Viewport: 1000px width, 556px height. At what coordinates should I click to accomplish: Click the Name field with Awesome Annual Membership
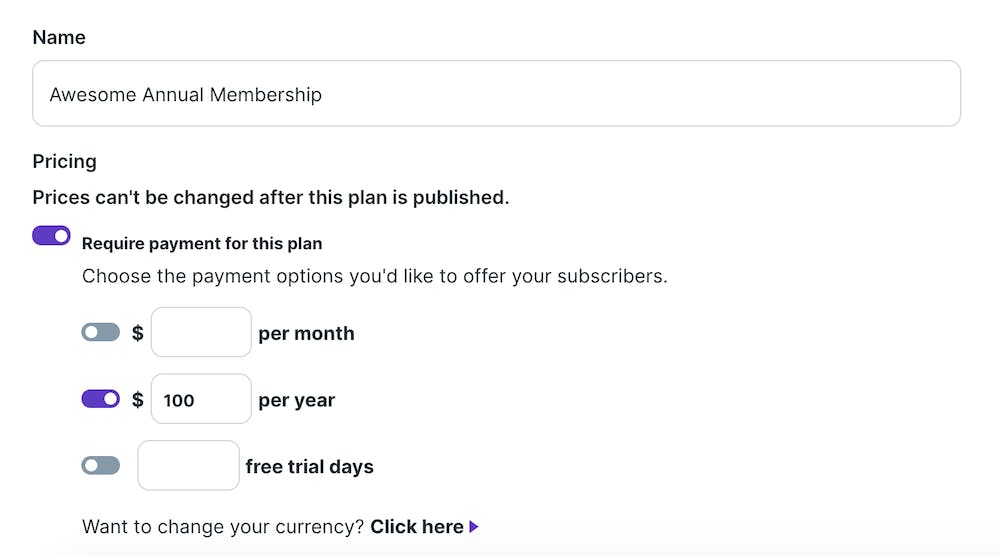point(496,94)
